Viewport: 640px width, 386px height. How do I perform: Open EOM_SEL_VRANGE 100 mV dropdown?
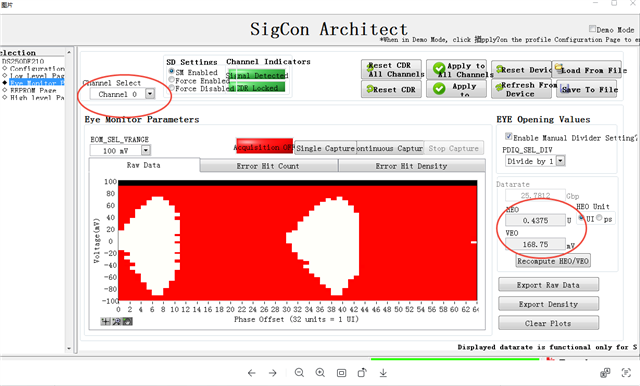click(146, 151)
